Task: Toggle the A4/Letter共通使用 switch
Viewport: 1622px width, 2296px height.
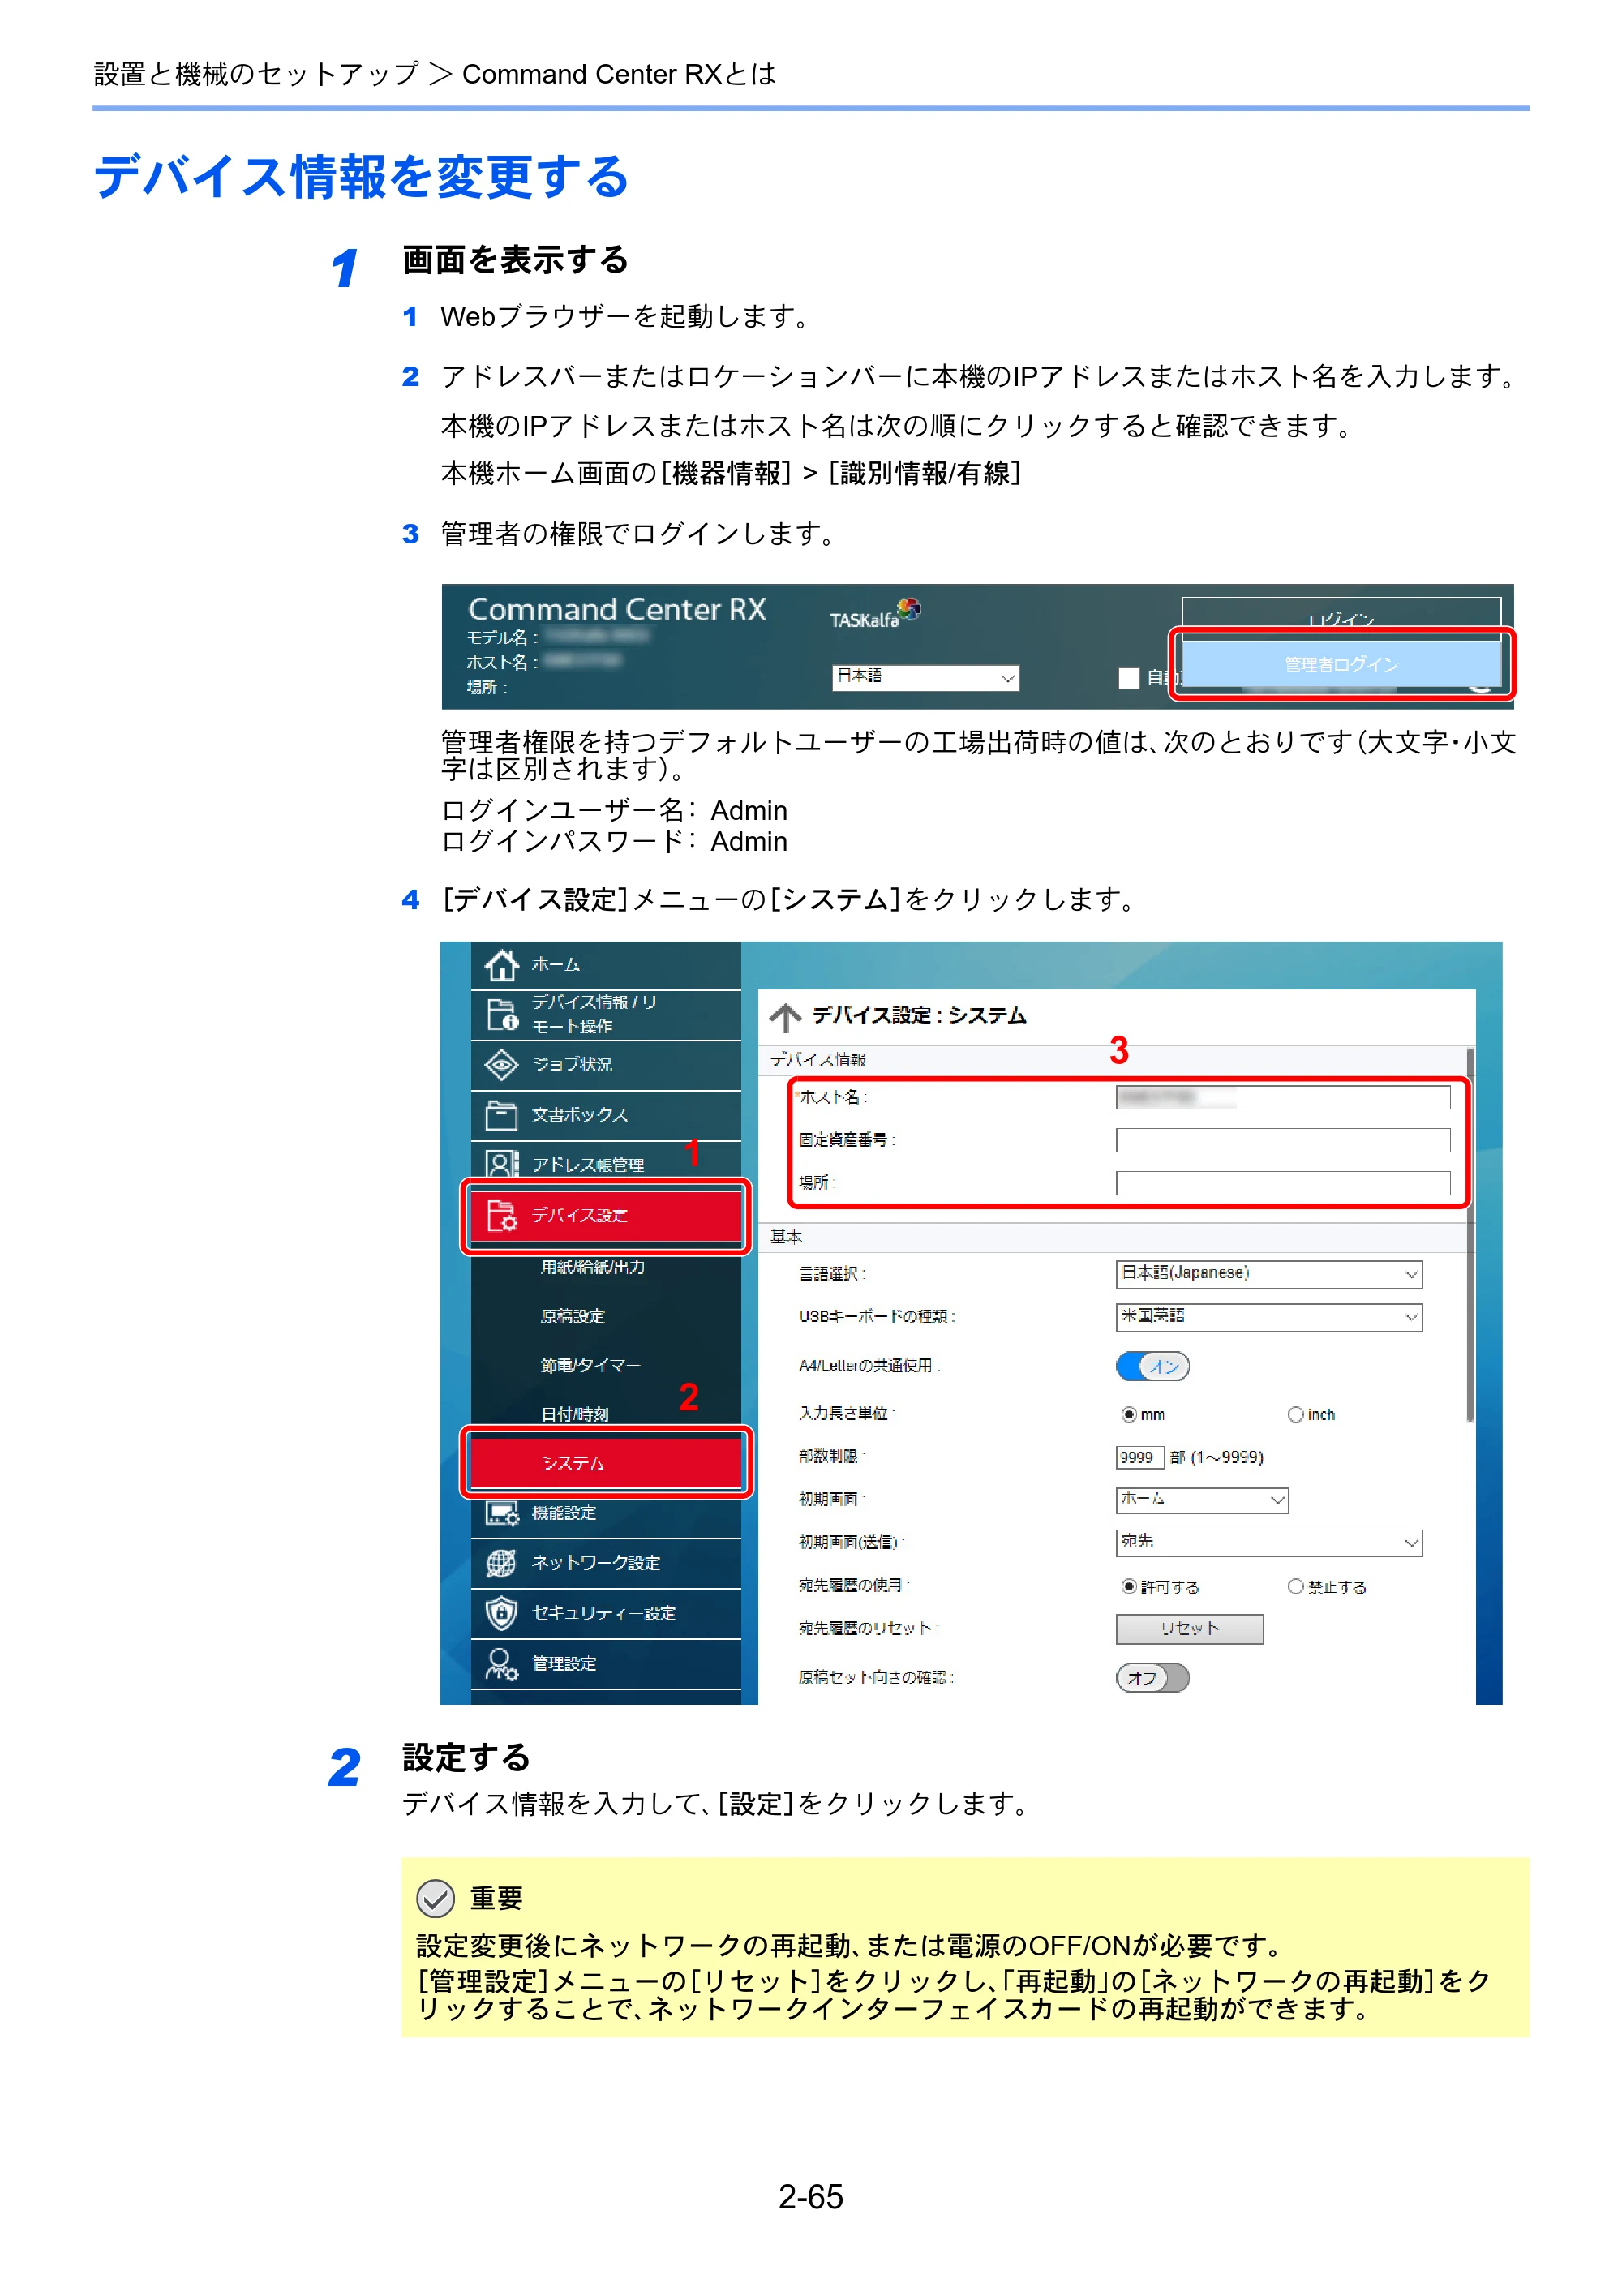Action: (x=1152, y=1366)
